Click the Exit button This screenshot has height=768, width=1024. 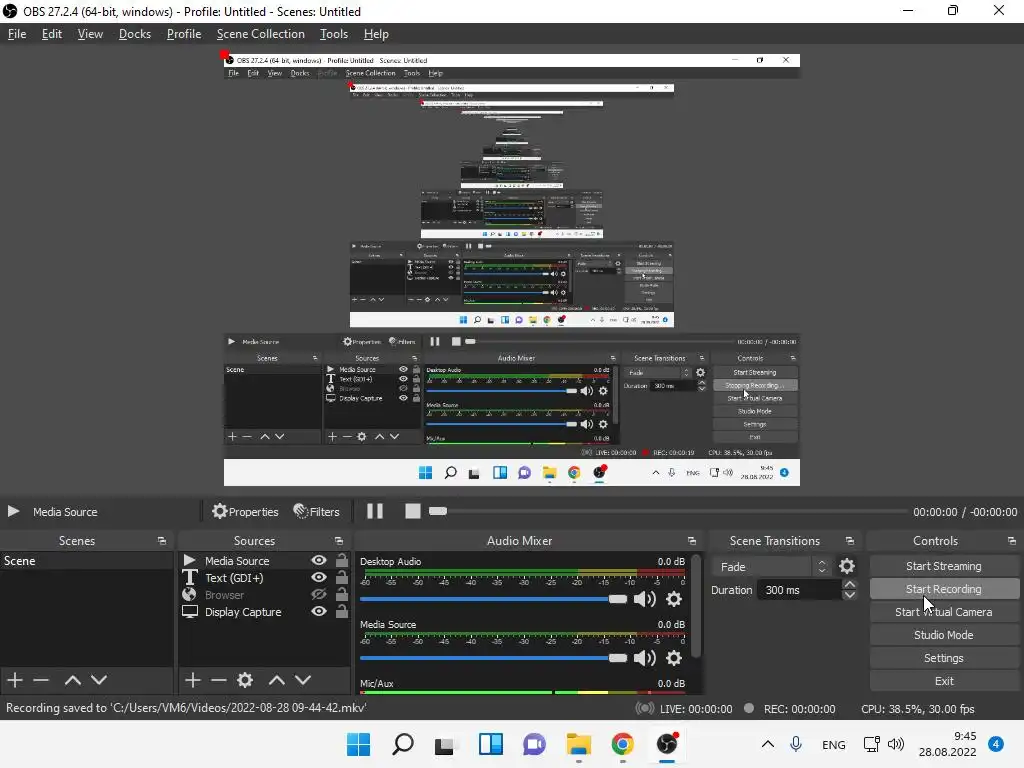point(944,680)
